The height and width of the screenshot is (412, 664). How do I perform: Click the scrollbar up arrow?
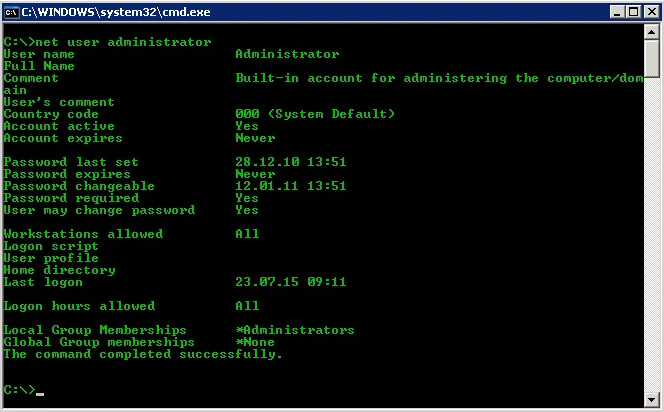click(651, 32)
